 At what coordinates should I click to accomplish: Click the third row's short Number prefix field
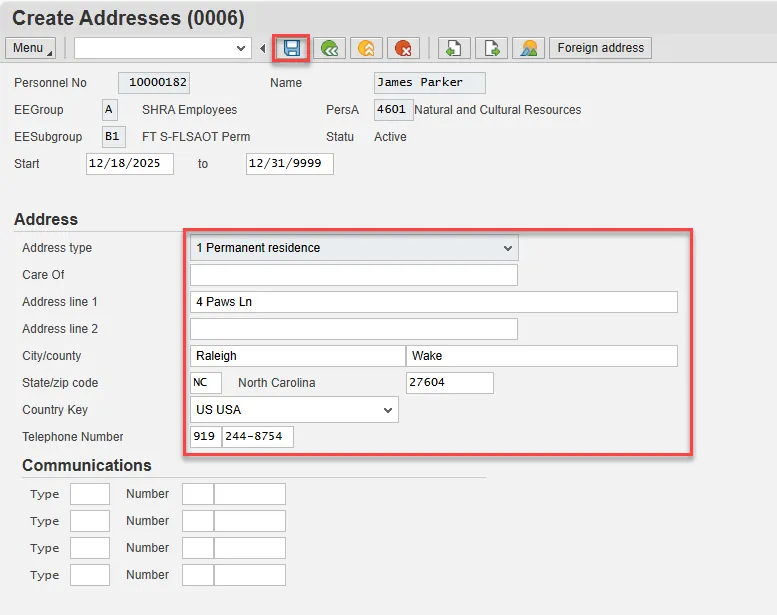coord(198,548)
